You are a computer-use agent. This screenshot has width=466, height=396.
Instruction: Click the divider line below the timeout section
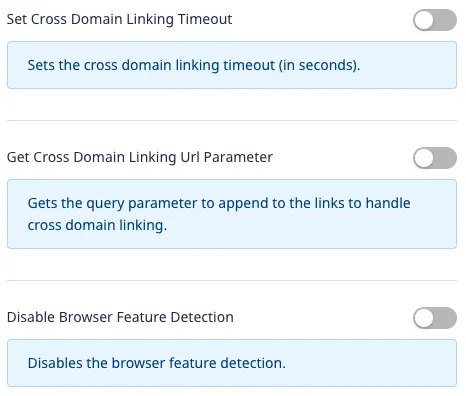[x=232, y=120]
